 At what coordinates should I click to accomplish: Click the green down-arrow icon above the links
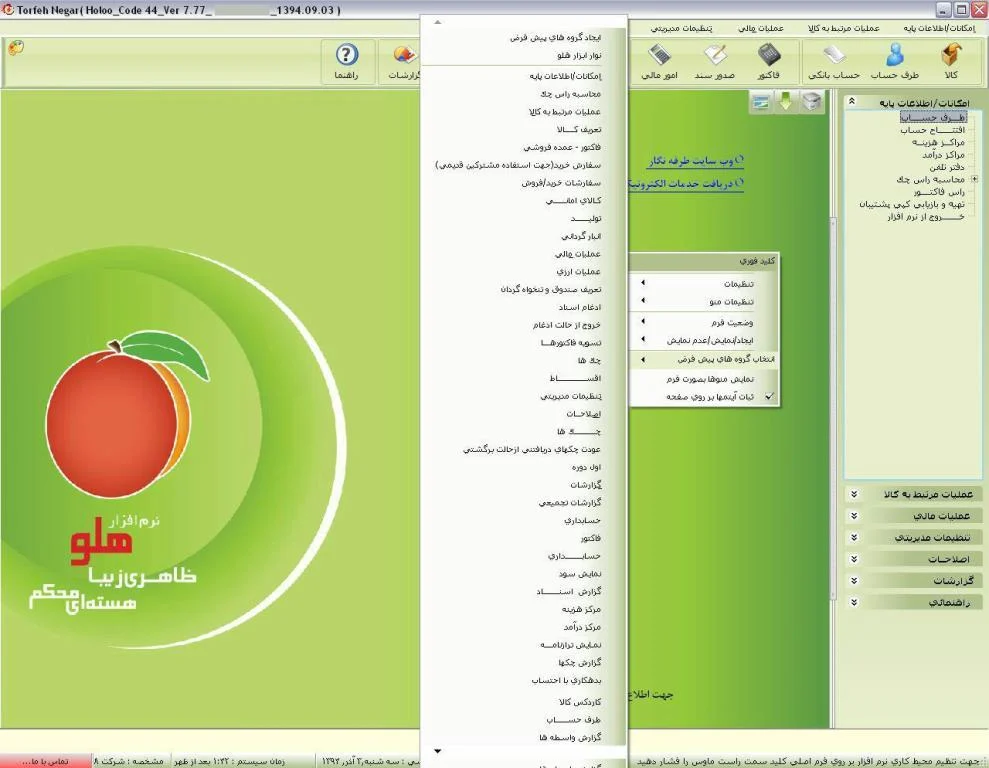coord(785,101)
